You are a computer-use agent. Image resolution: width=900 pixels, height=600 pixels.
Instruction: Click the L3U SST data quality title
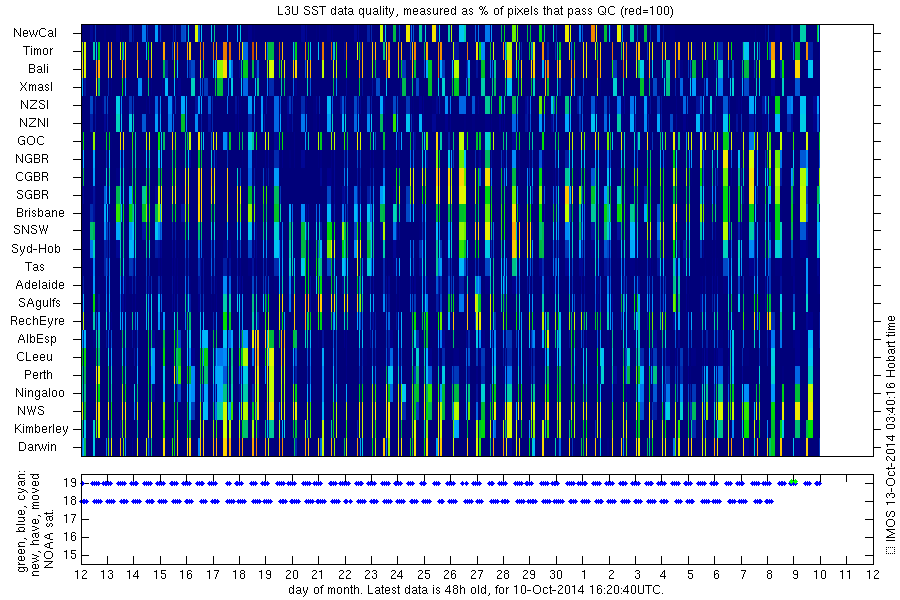[475, 10]
